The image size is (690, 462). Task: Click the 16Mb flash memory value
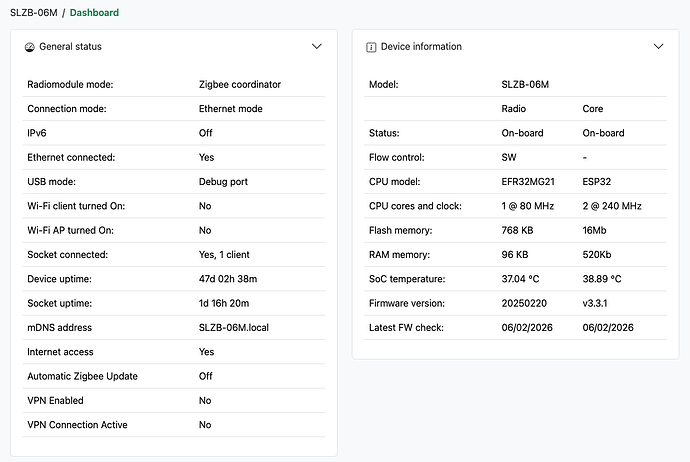pos(594,230)
